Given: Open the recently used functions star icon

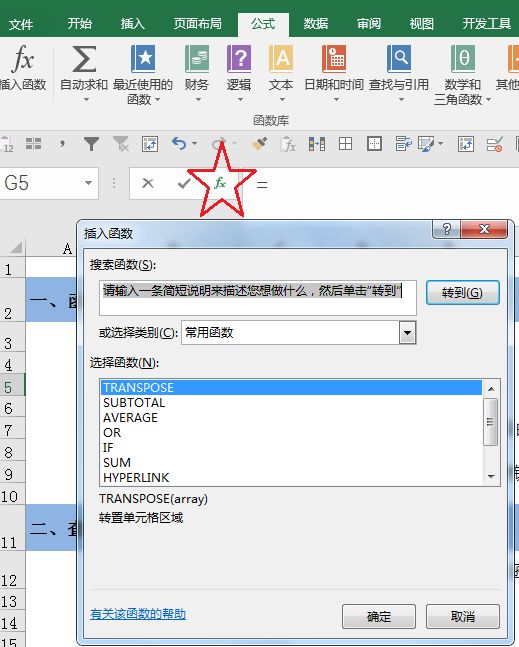Looking at the screenshot, I should [143, 59].
